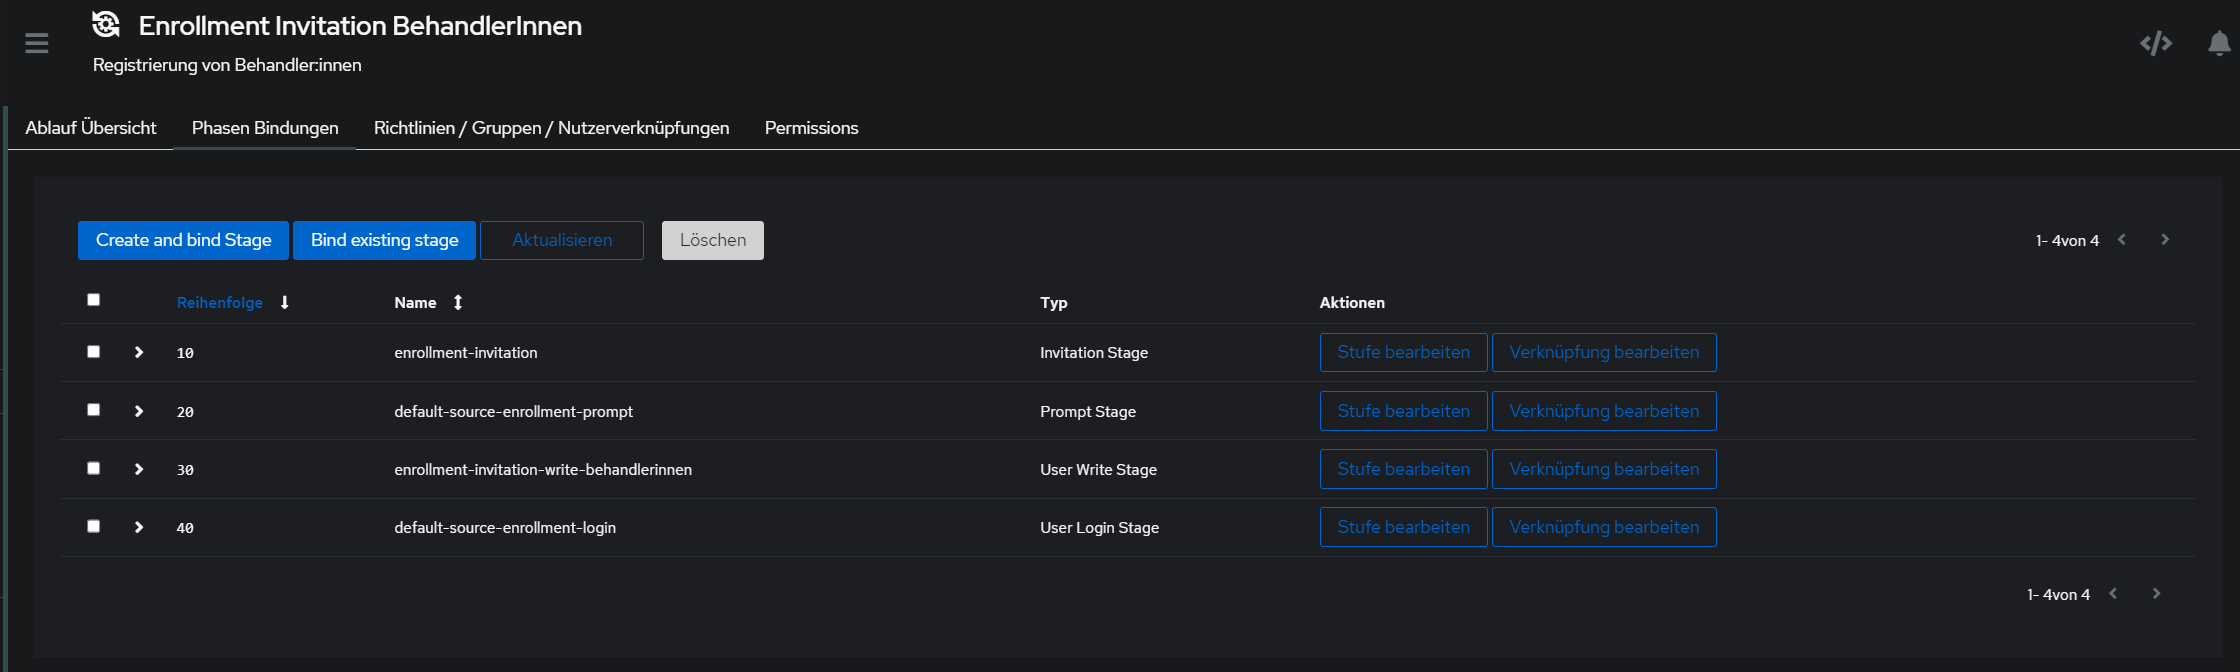Go to next page in top pagination
2240x672 pixels.
(x=2165, y=240)
